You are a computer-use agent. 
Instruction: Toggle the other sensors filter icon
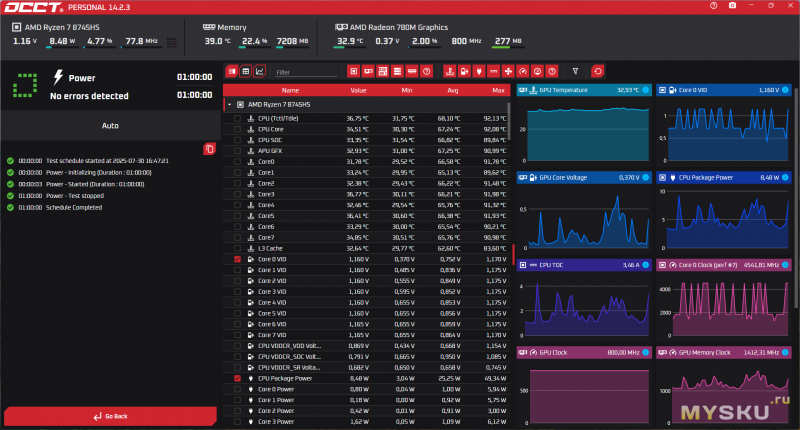[552, 71]
